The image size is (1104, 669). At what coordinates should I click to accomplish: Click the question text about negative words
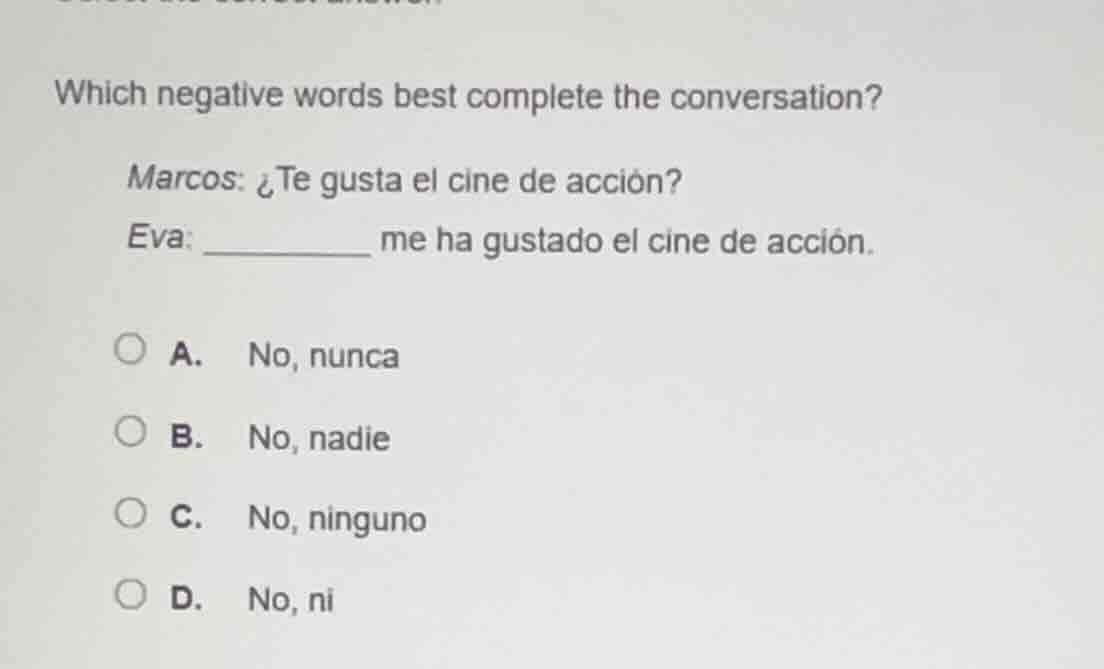467,97
